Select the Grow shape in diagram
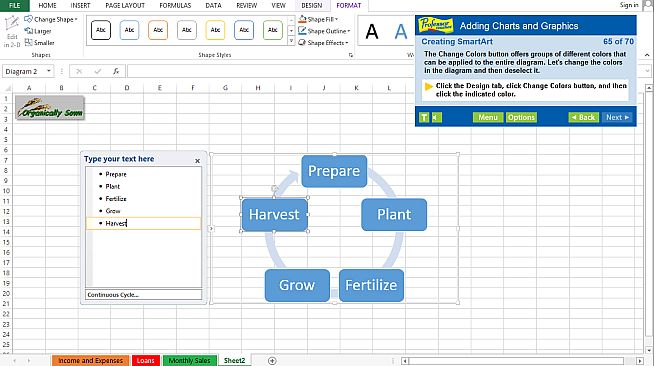Viewport: 654px width, 366px height. point(297,286)
